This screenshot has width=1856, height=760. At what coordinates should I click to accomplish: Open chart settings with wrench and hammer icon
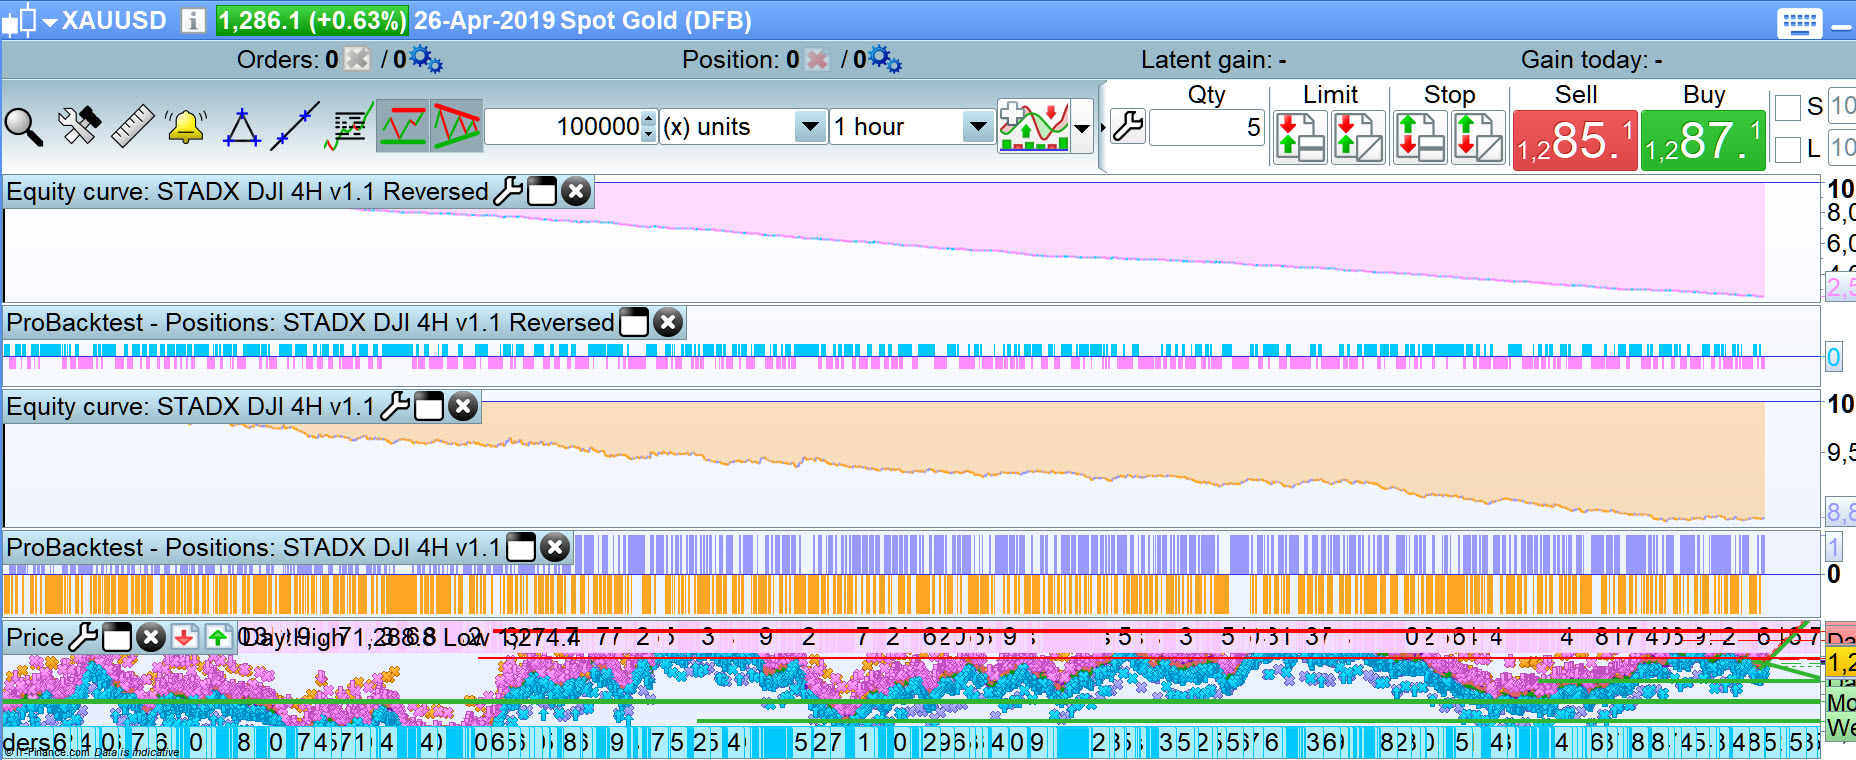pos(79,127)
